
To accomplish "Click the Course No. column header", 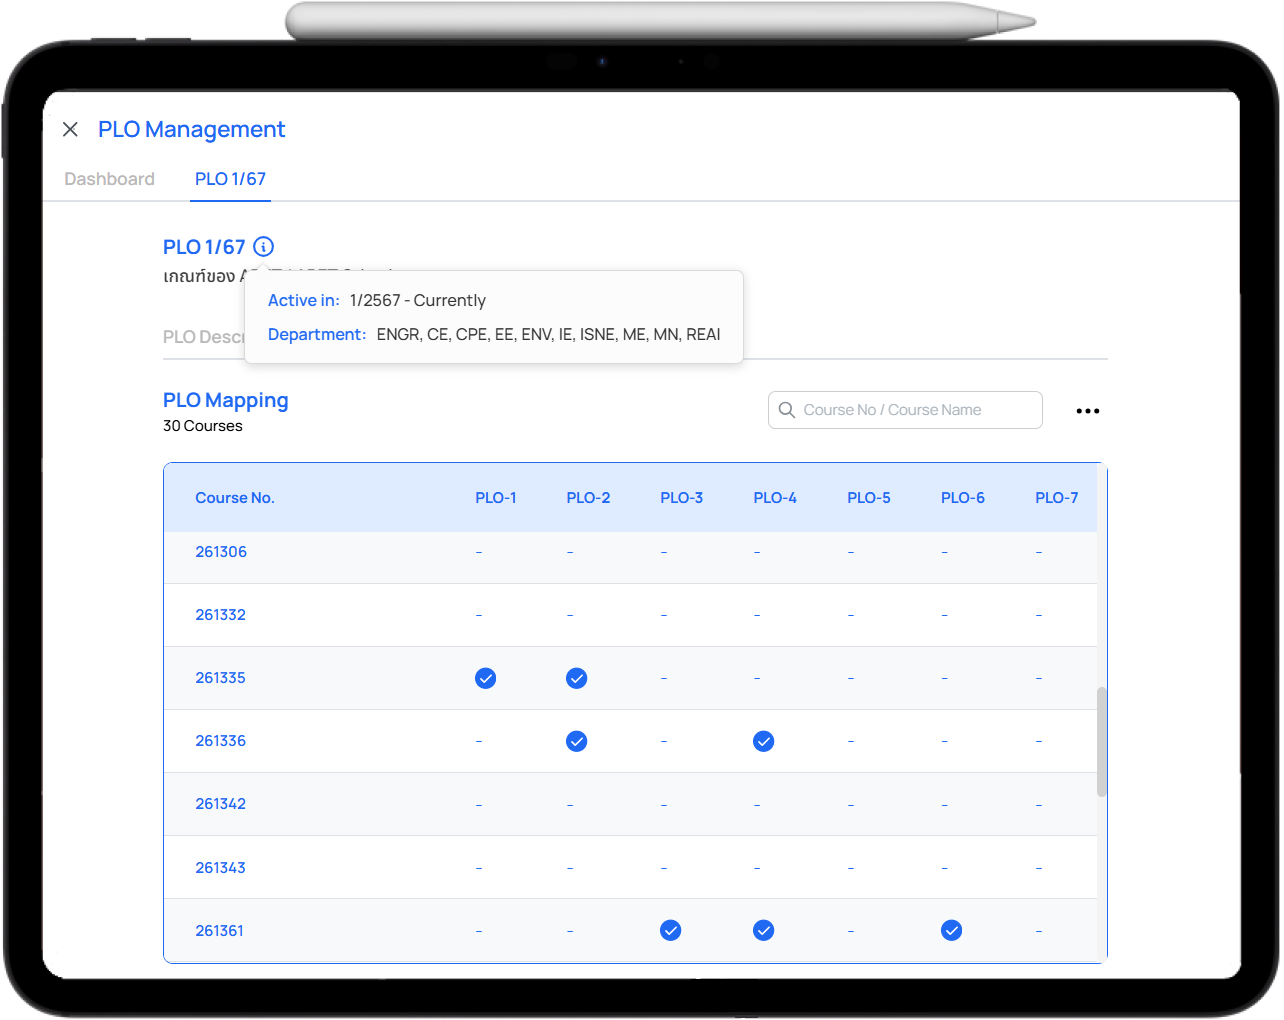I will [x=235, y=498].
